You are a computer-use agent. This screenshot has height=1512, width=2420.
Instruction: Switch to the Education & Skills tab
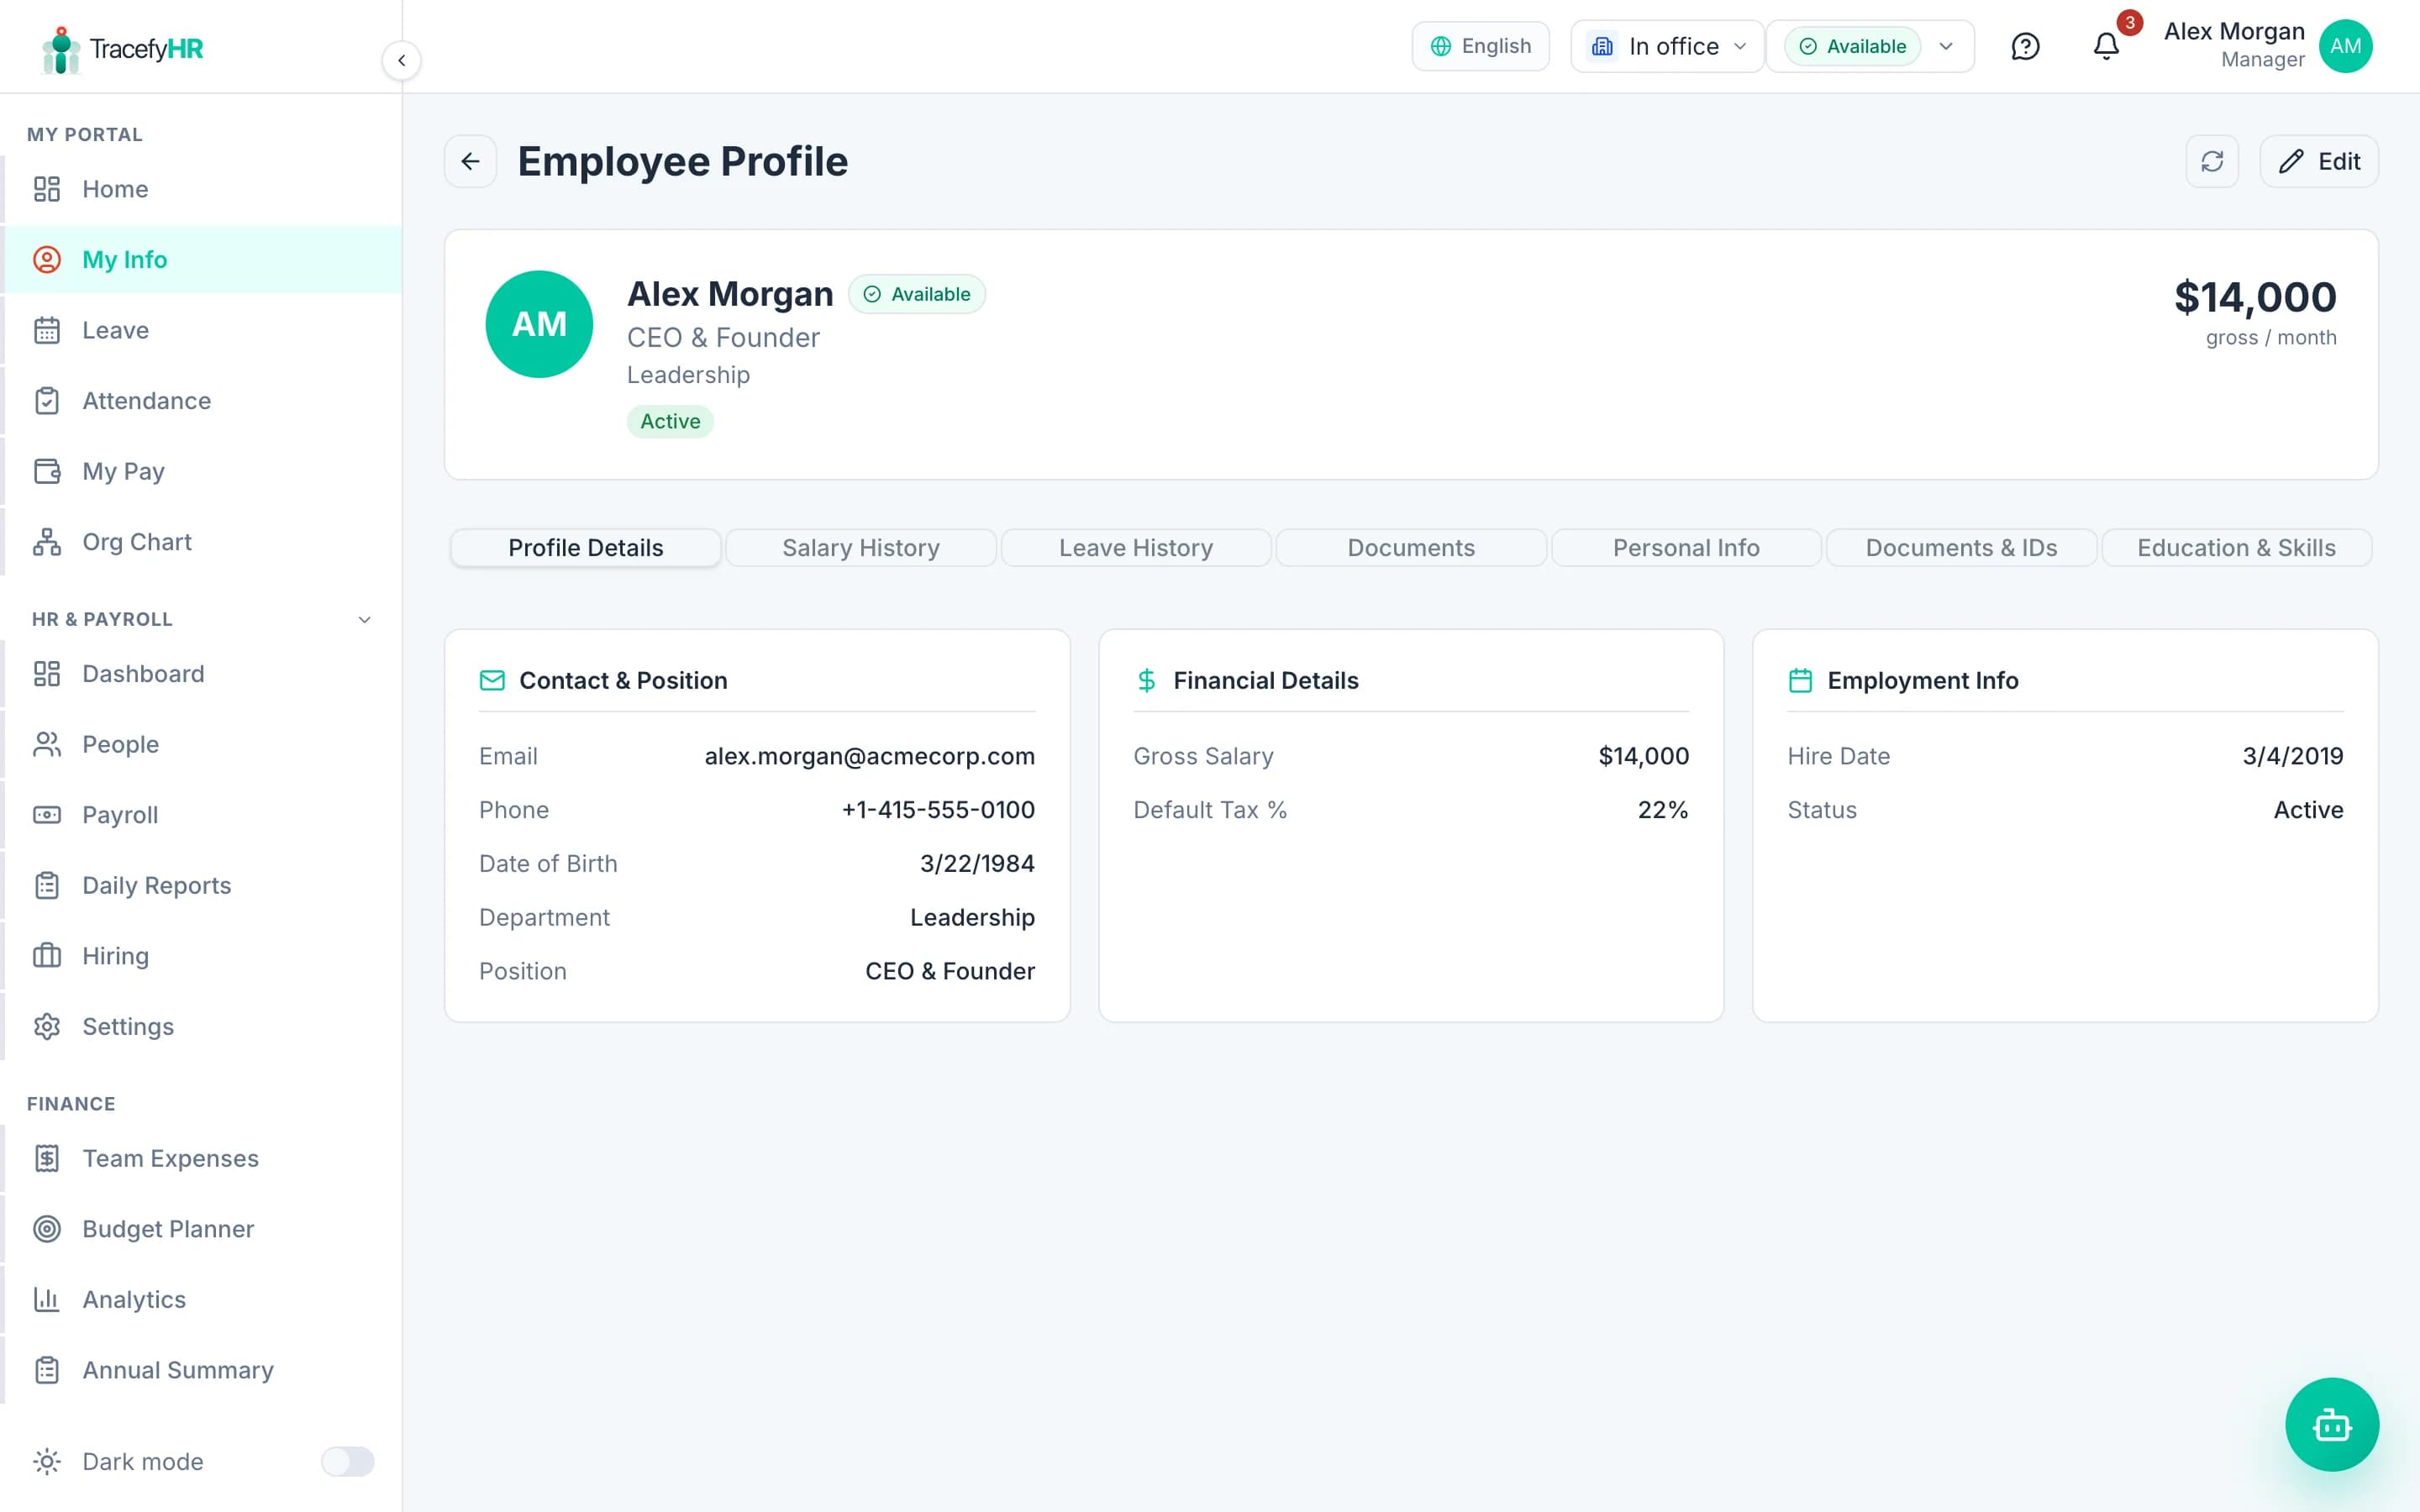[x=2236, y=548]
